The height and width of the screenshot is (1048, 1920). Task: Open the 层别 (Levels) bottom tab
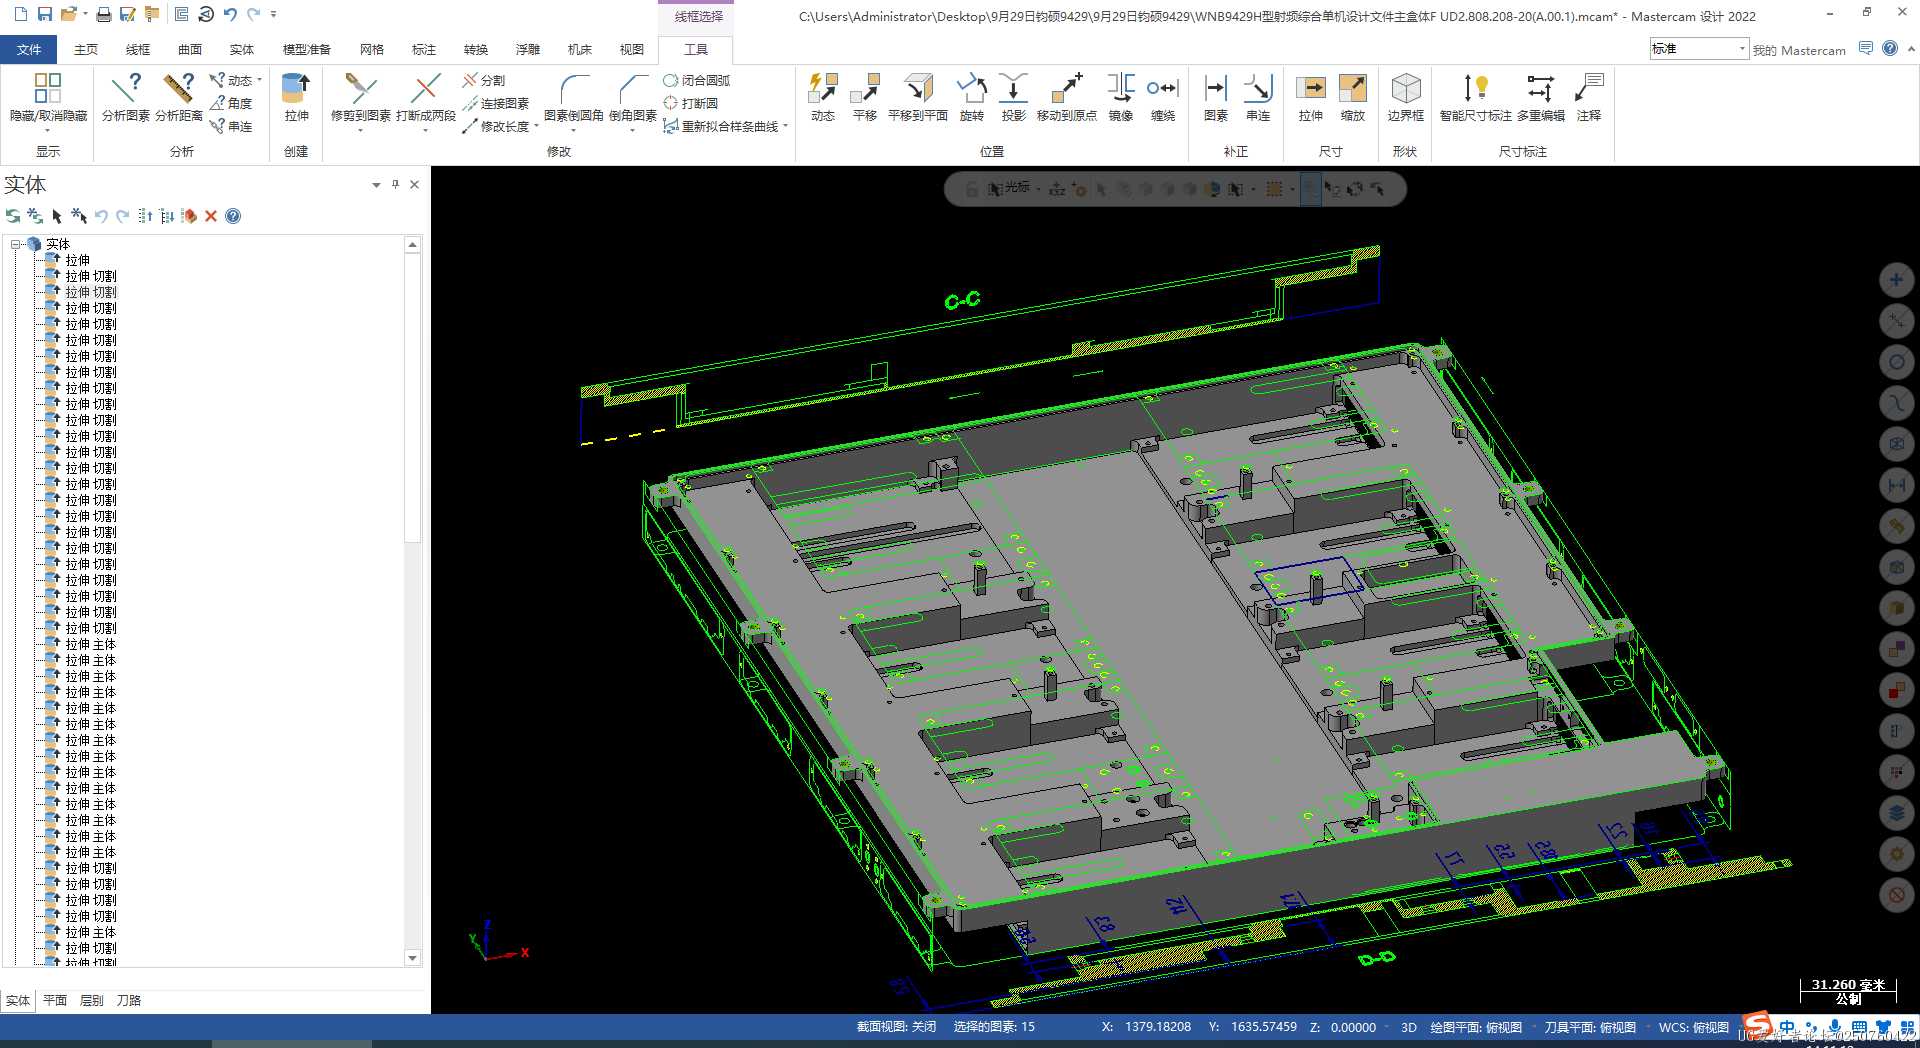click(91, 1000)
